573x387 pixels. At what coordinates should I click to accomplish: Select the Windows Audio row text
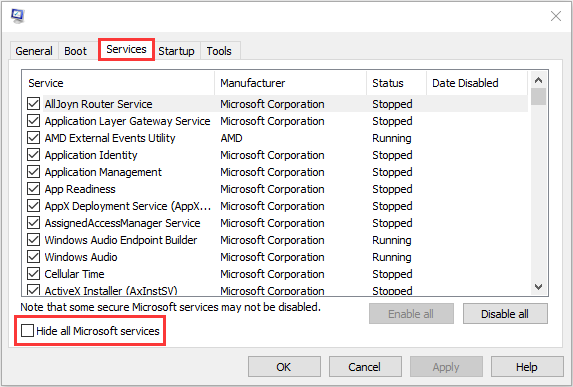pyautogui.click(x=81, y=257)
